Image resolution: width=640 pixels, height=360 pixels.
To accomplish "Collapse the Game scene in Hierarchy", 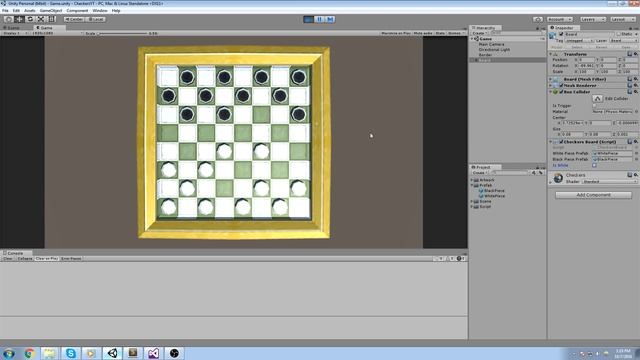I will [x=472, y=39].
